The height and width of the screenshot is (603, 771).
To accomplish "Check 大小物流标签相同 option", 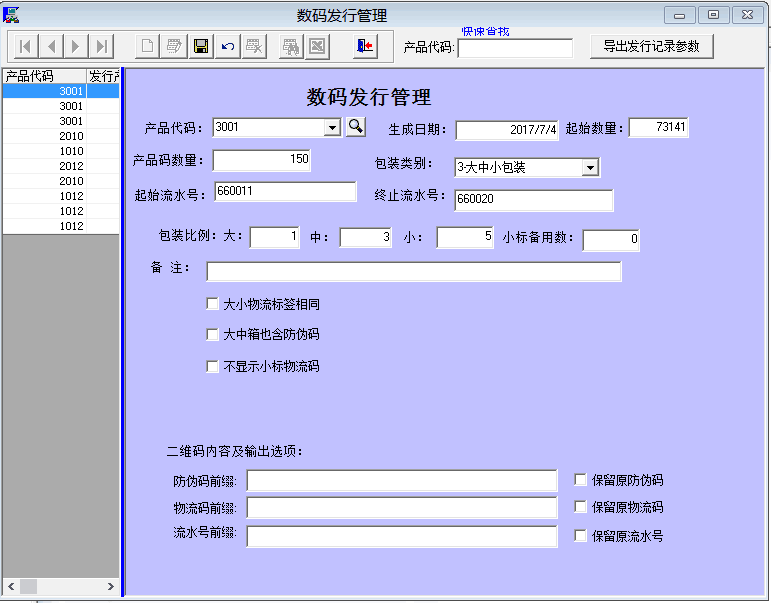I will (212, 304).
